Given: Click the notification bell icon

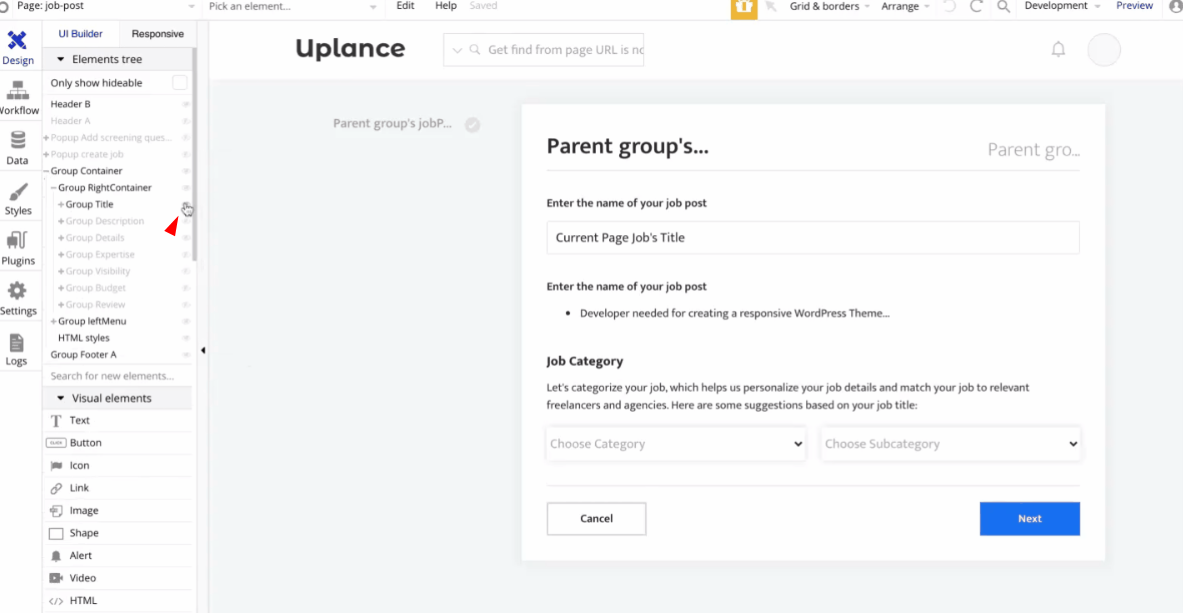Looking at the screenshot, I should 1058,49.
